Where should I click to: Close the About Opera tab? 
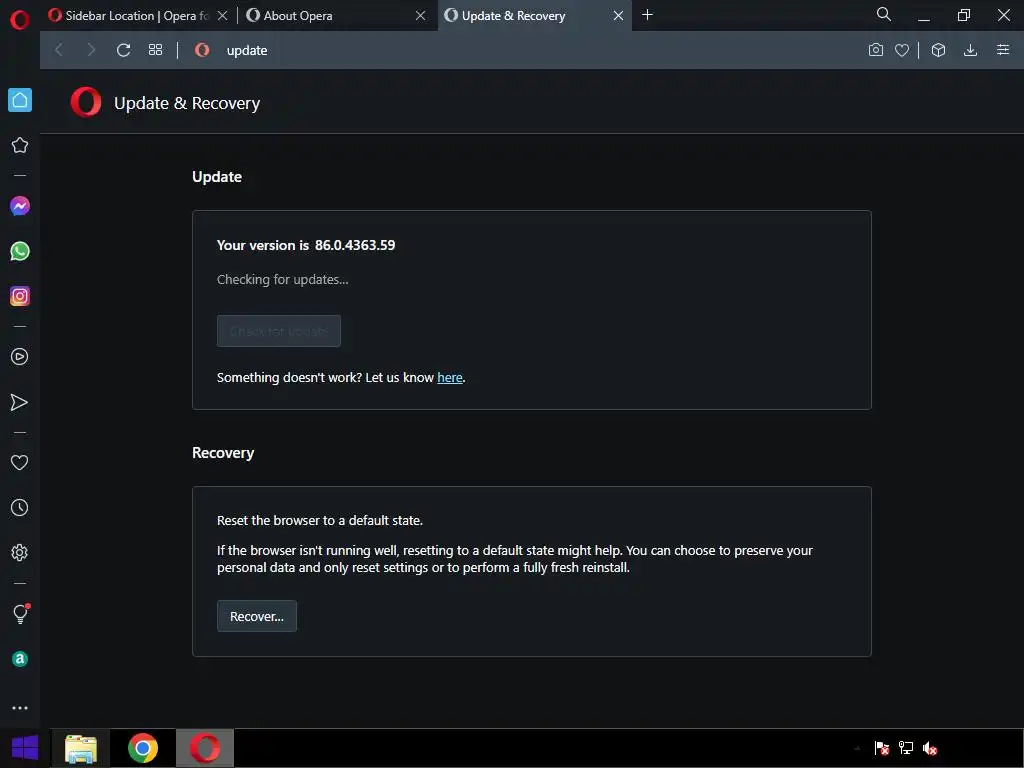point(421,16)
